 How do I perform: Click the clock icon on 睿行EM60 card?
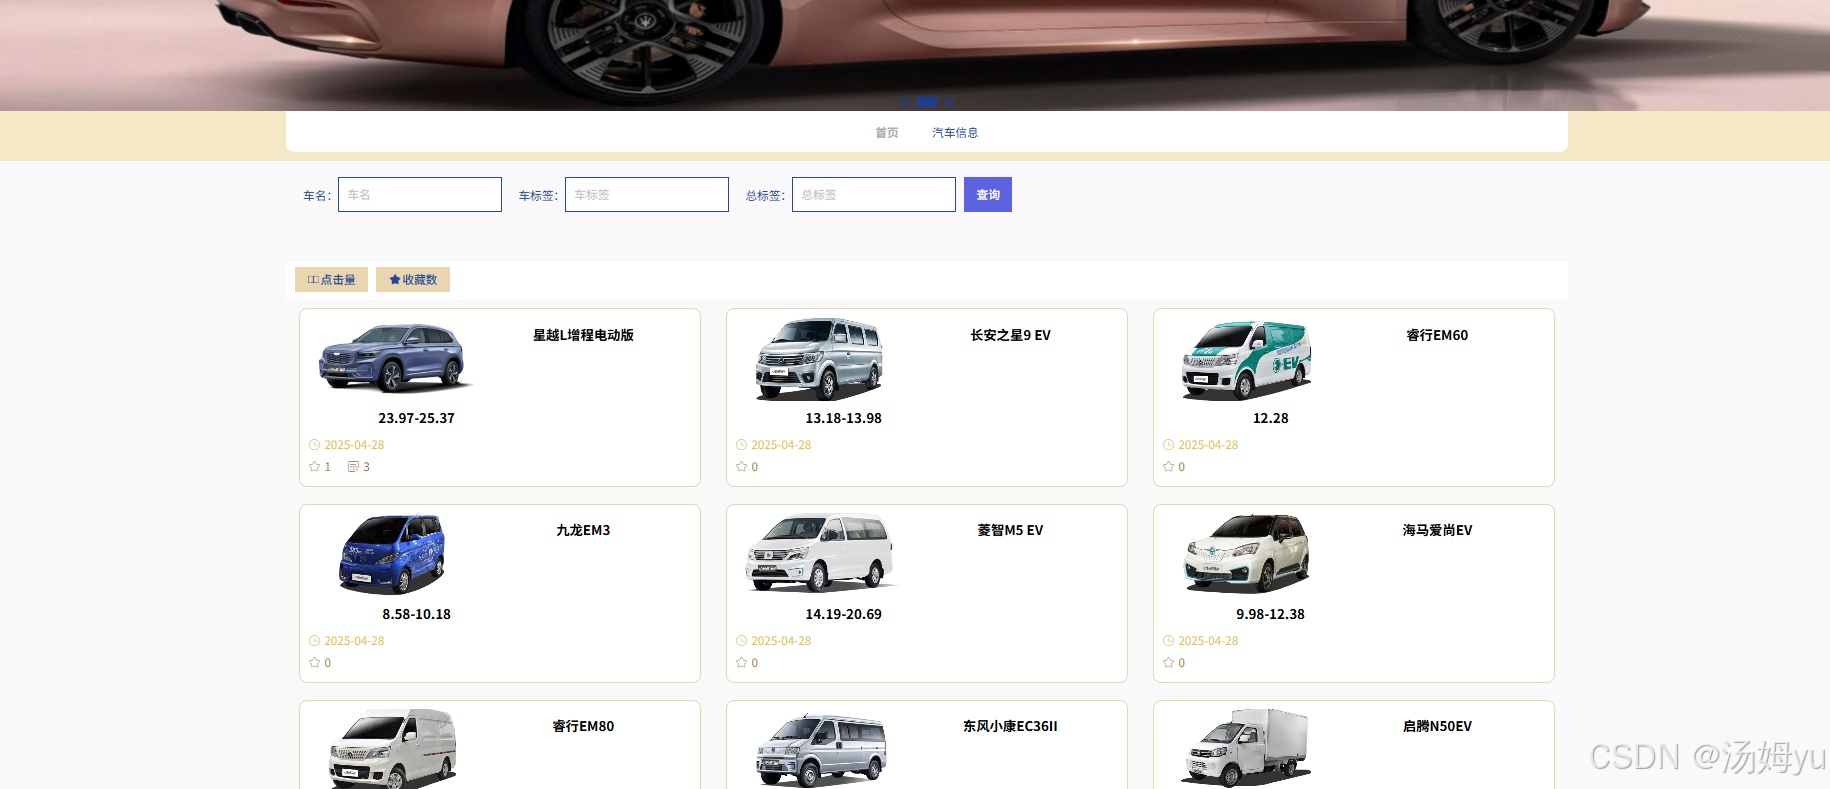(x=1168, y=445)
